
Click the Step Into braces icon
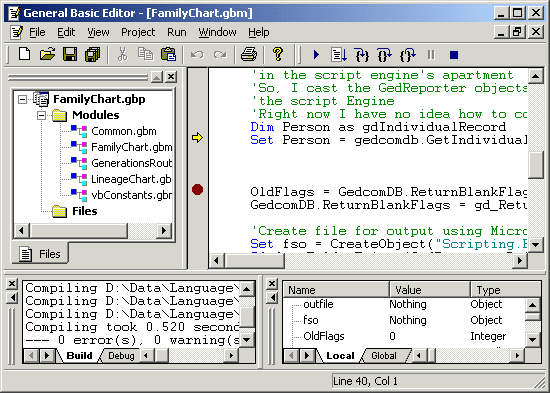click(x=362, y=55)
